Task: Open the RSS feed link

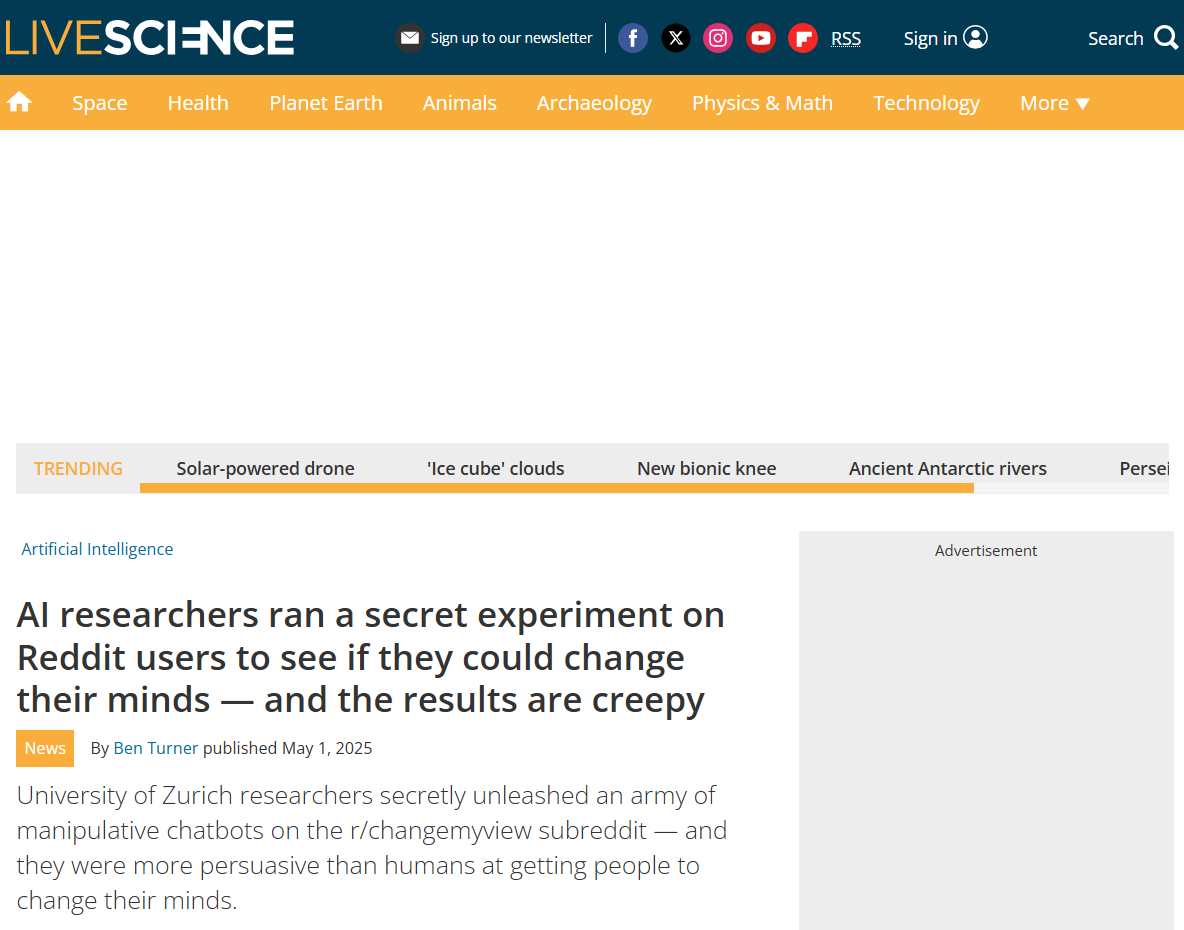Action: pyautogui.click(x=846, y=38)
